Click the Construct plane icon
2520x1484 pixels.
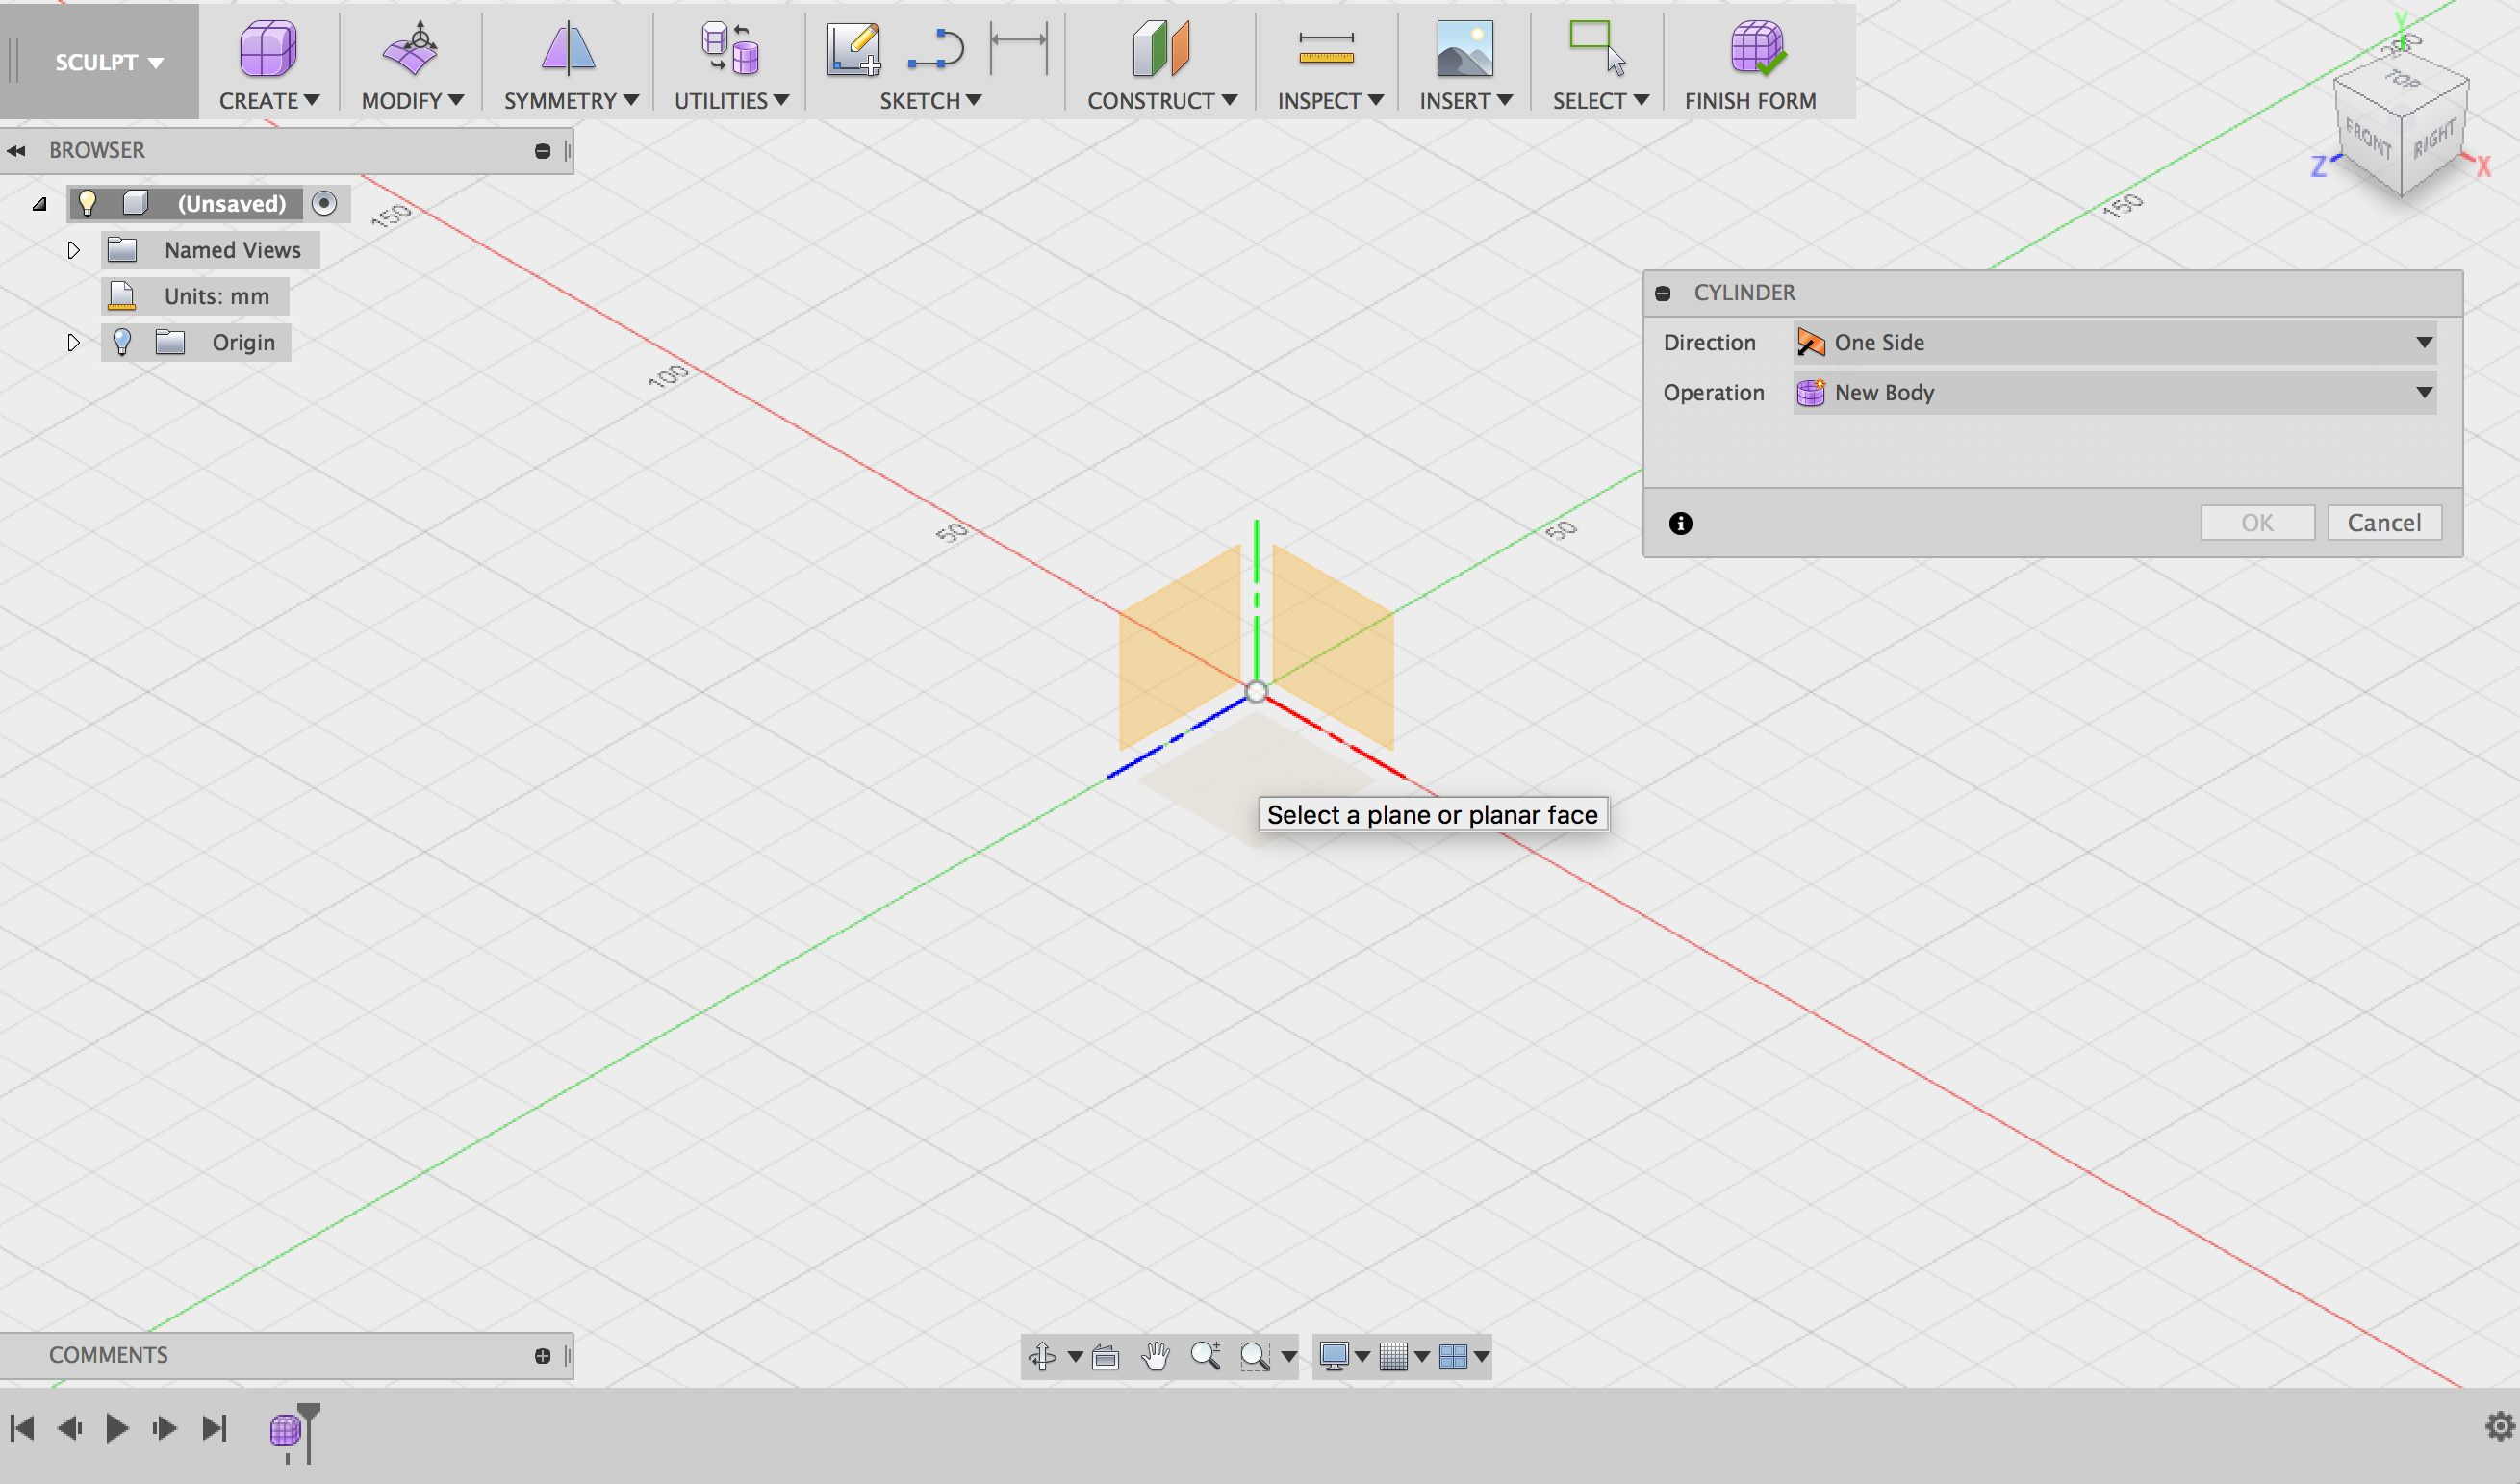(x=1160, y=48)
